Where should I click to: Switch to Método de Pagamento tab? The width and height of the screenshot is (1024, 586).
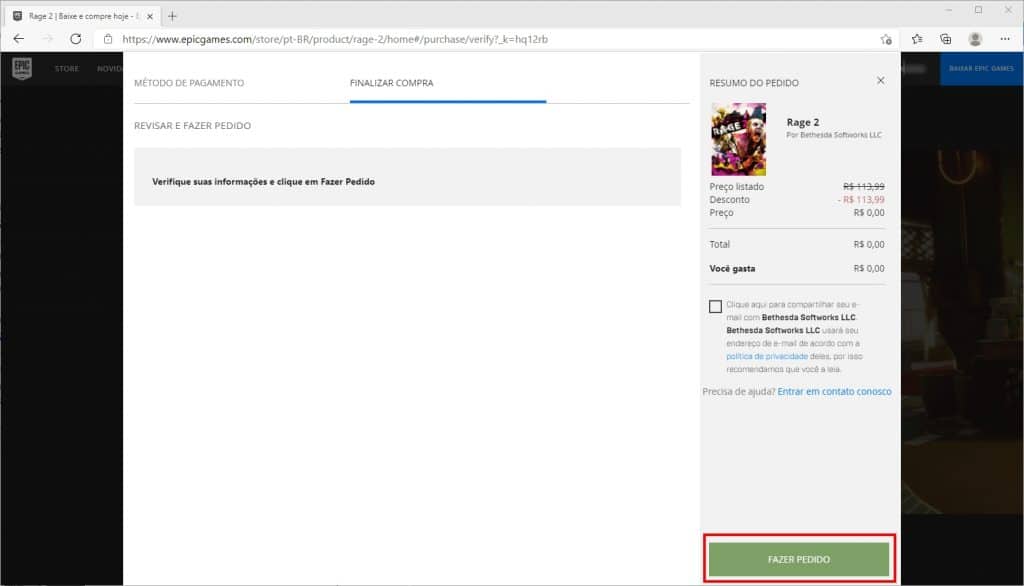tap(189, 83)
